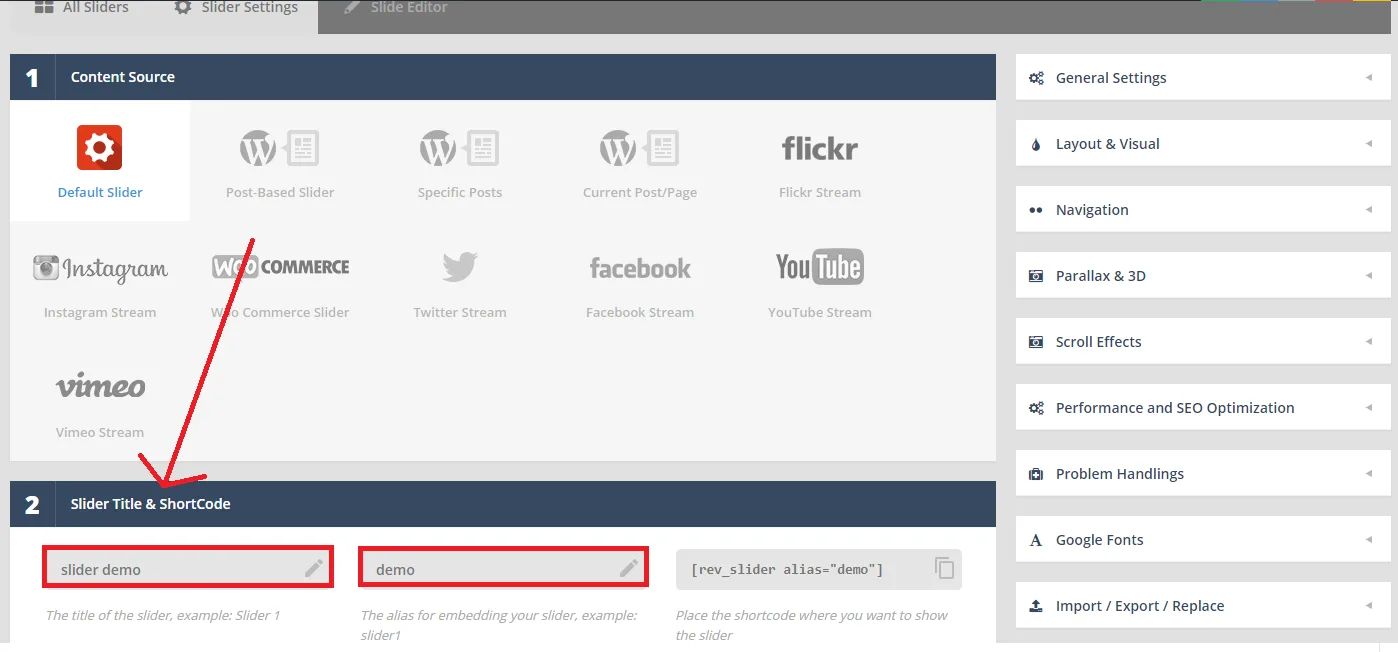Pick the WooCommerce Slider logo
This screenshot has width=1398, height=652.
click(281, 267)
